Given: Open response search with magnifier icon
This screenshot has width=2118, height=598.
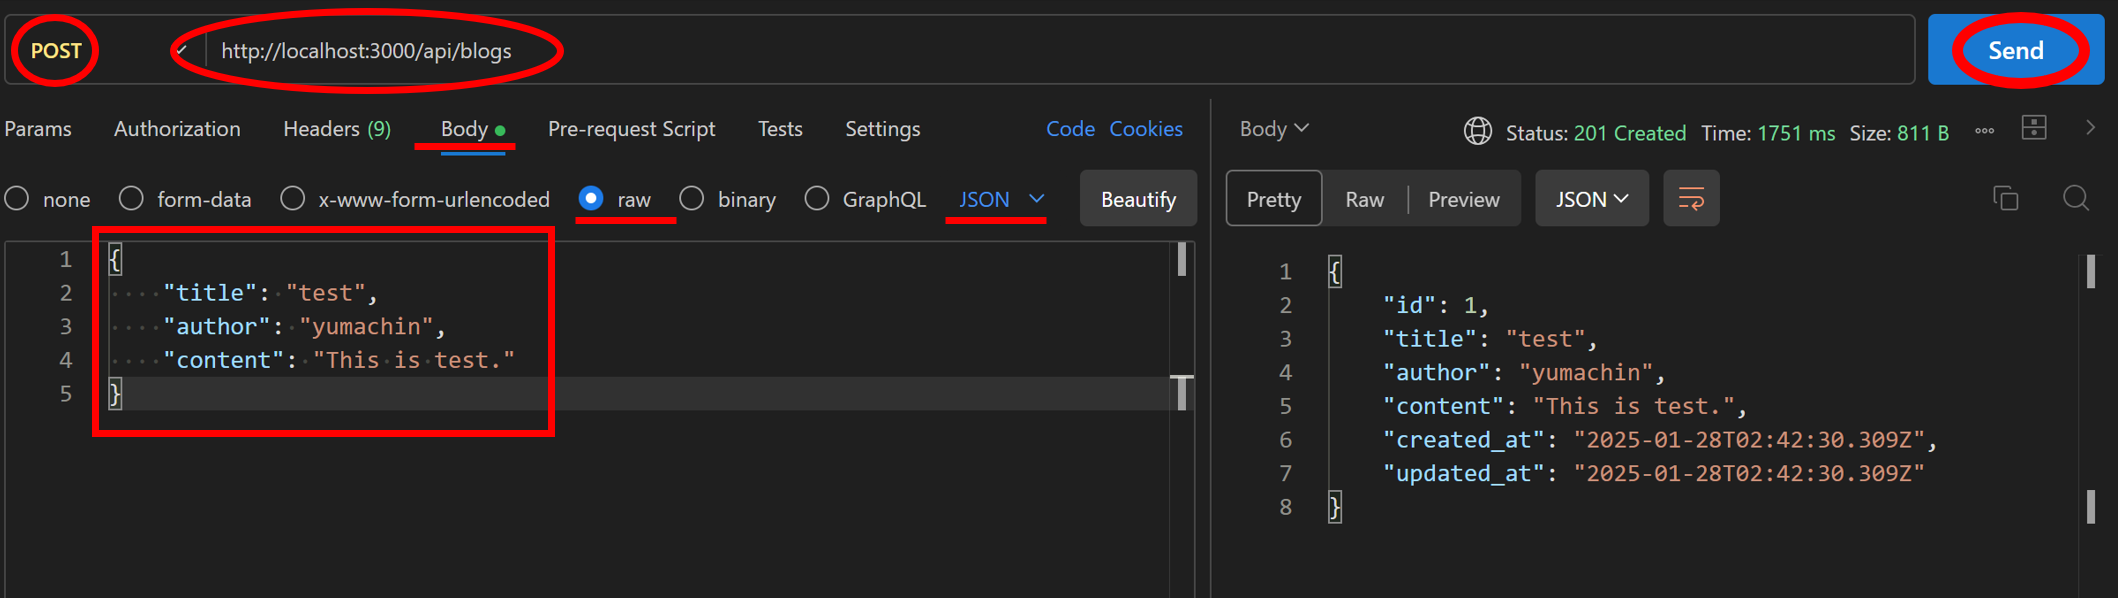Looking at the screenshot, I should (2076, 199).
